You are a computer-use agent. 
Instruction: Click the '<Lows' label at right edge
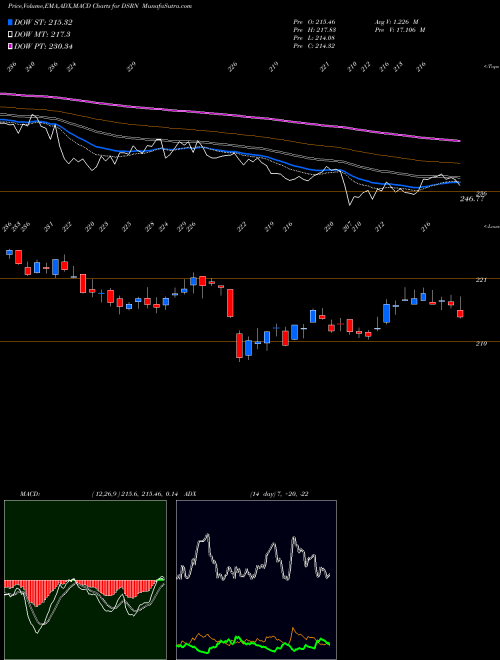click(x=491, y=226)
